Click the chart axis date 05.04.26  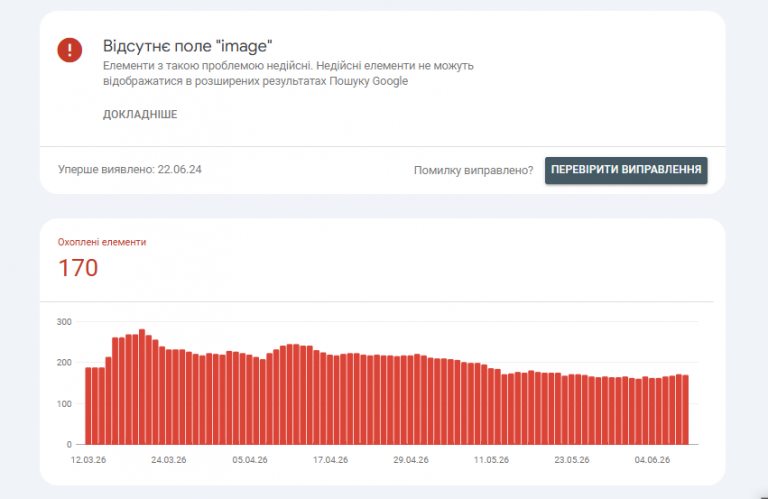(x=250, y=460)
